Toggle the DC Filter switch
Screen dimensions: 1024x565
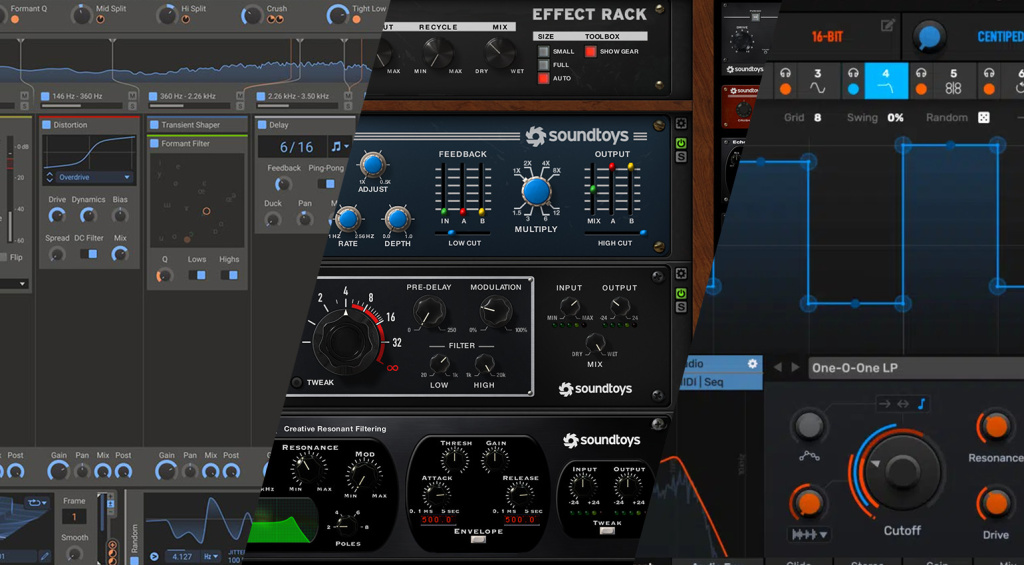pyautogui.click(x=89, y=254)
